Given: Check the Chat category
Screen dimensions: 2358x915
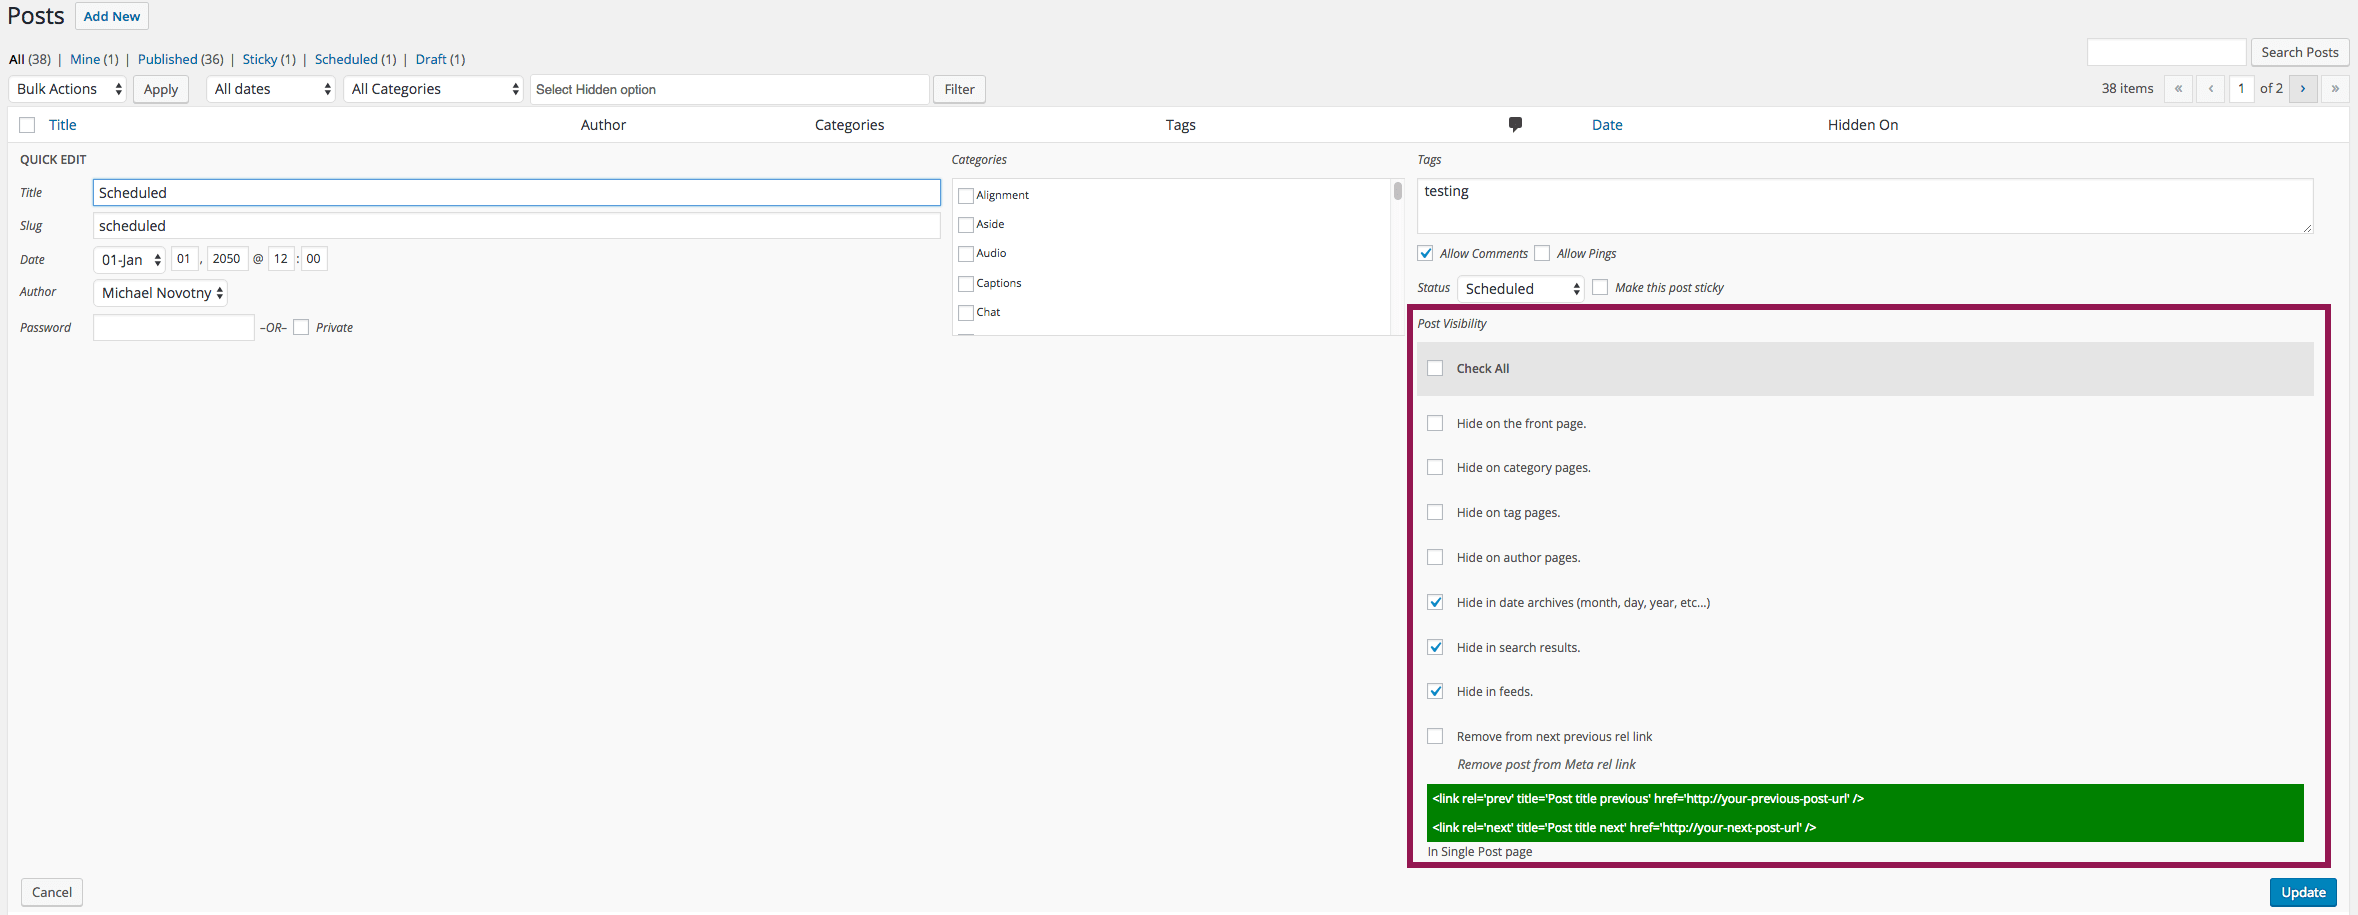Looking at the screenshot, I should point(966,313).
